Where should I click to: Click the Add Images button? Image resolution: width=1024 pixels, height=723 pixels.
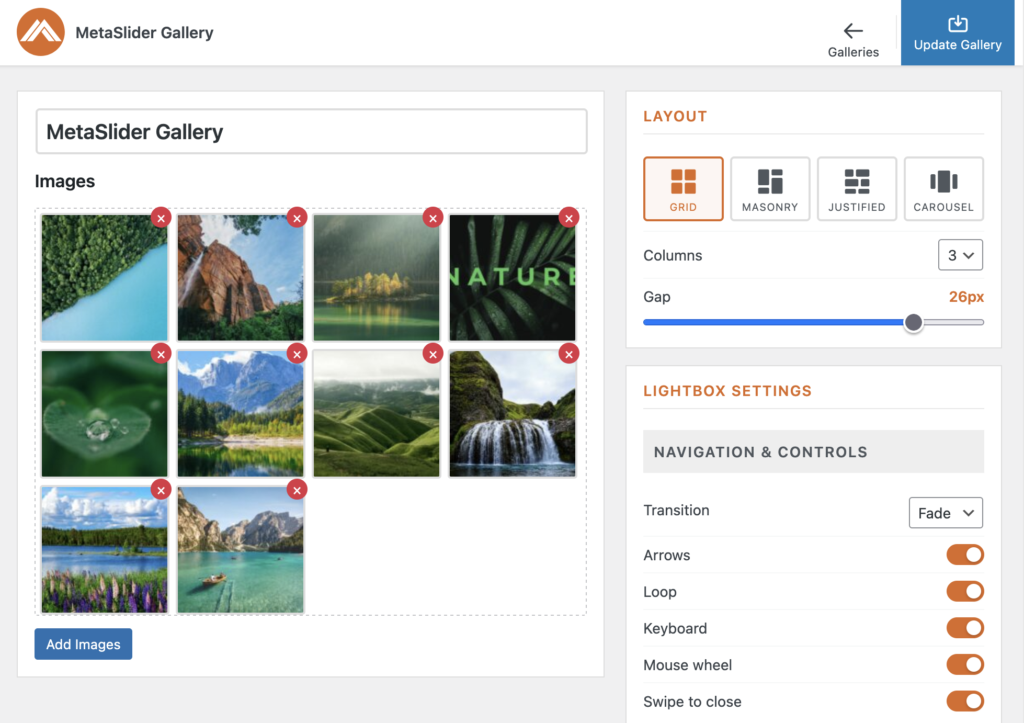point(83,644)
